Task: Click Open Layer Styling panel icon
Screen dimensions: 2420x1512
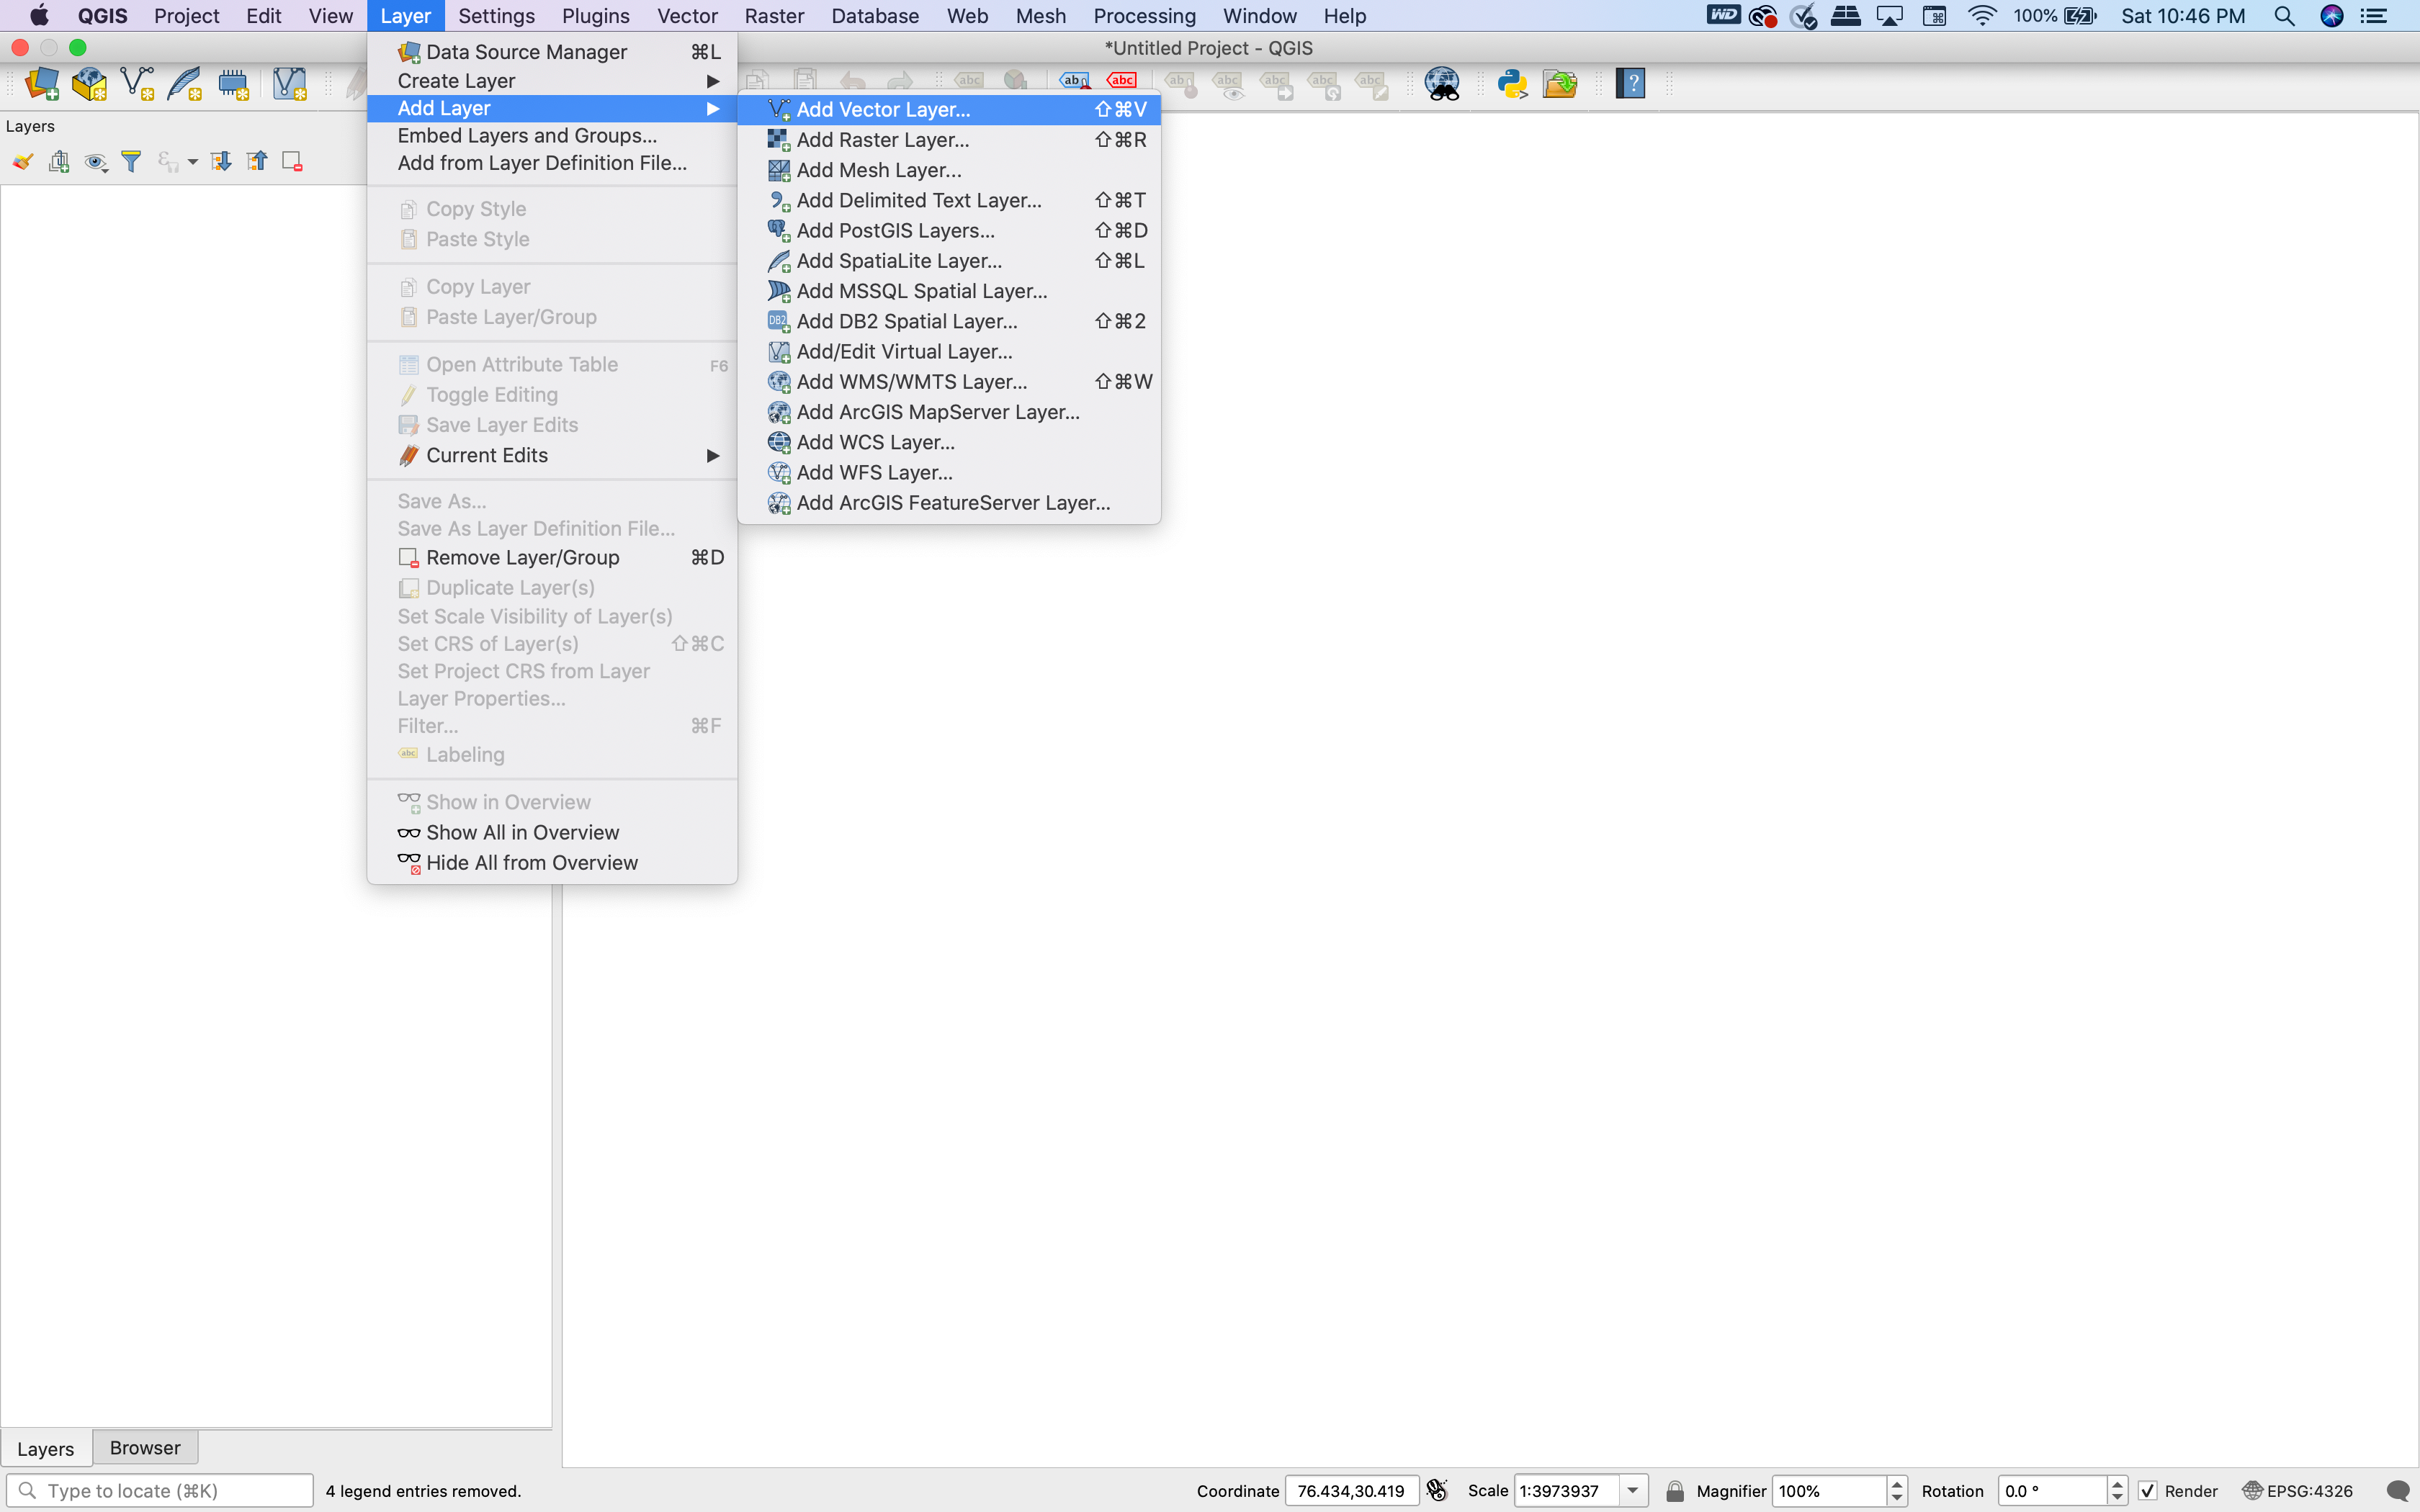Action: 22,162
